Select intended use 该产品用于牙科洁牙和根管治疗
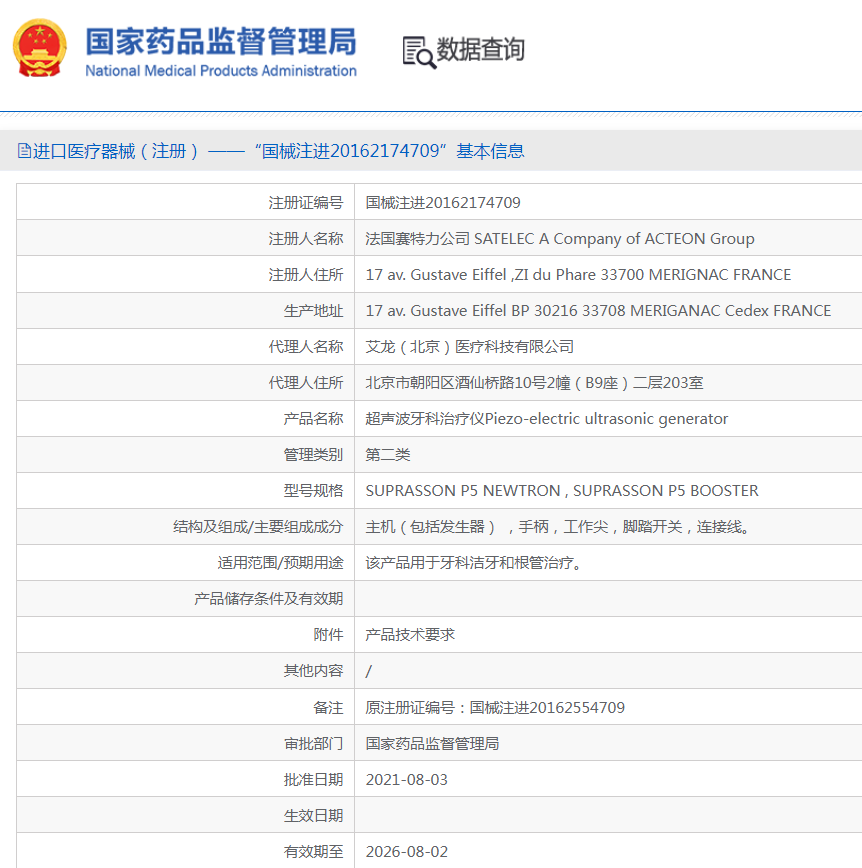The width and height of the screenshot is (862, 868). 474,562
